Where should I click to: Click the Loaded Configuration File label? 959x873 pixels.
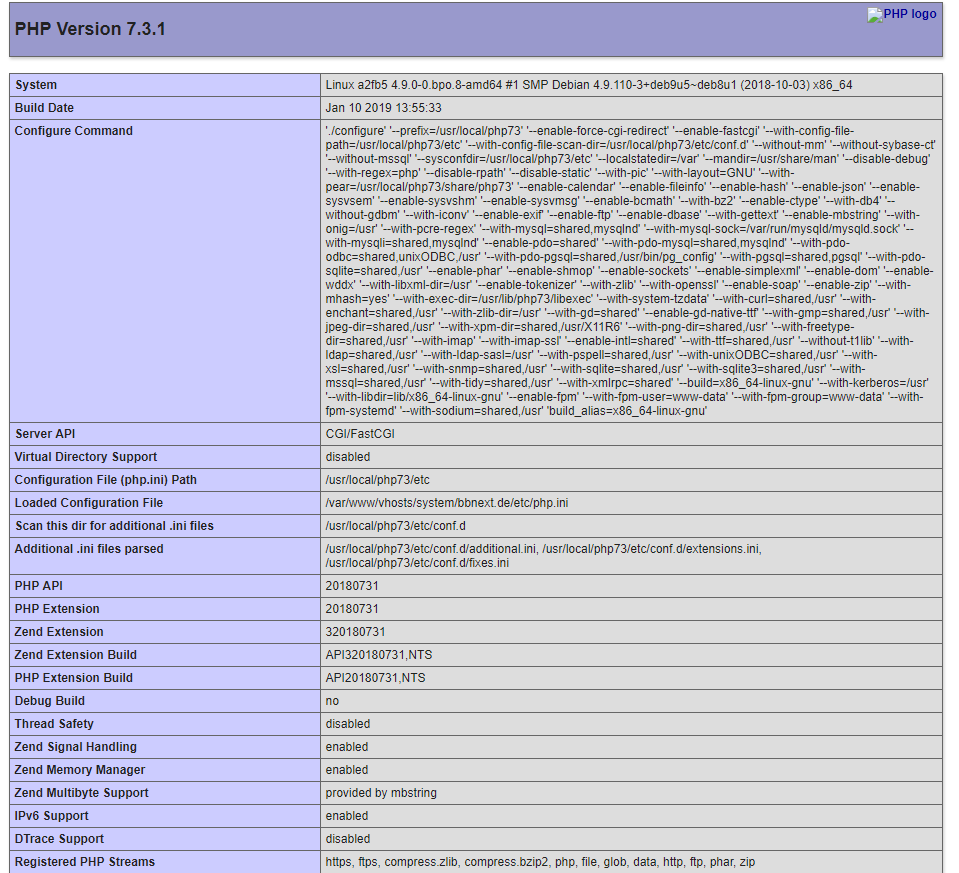(x=89, y=503)
